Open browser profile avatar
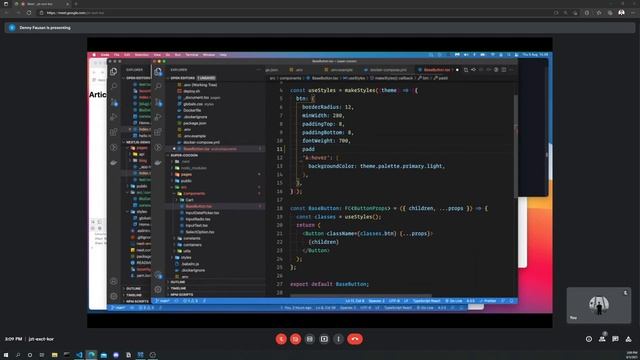This screenshot has width=640, height=360. click(621, 13)
